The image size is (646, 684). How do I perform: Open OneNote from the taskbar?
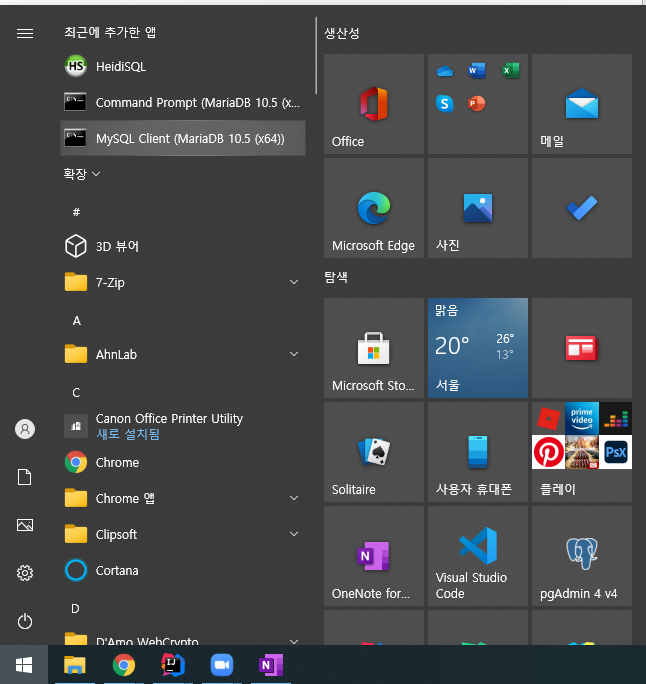point(271,665)
